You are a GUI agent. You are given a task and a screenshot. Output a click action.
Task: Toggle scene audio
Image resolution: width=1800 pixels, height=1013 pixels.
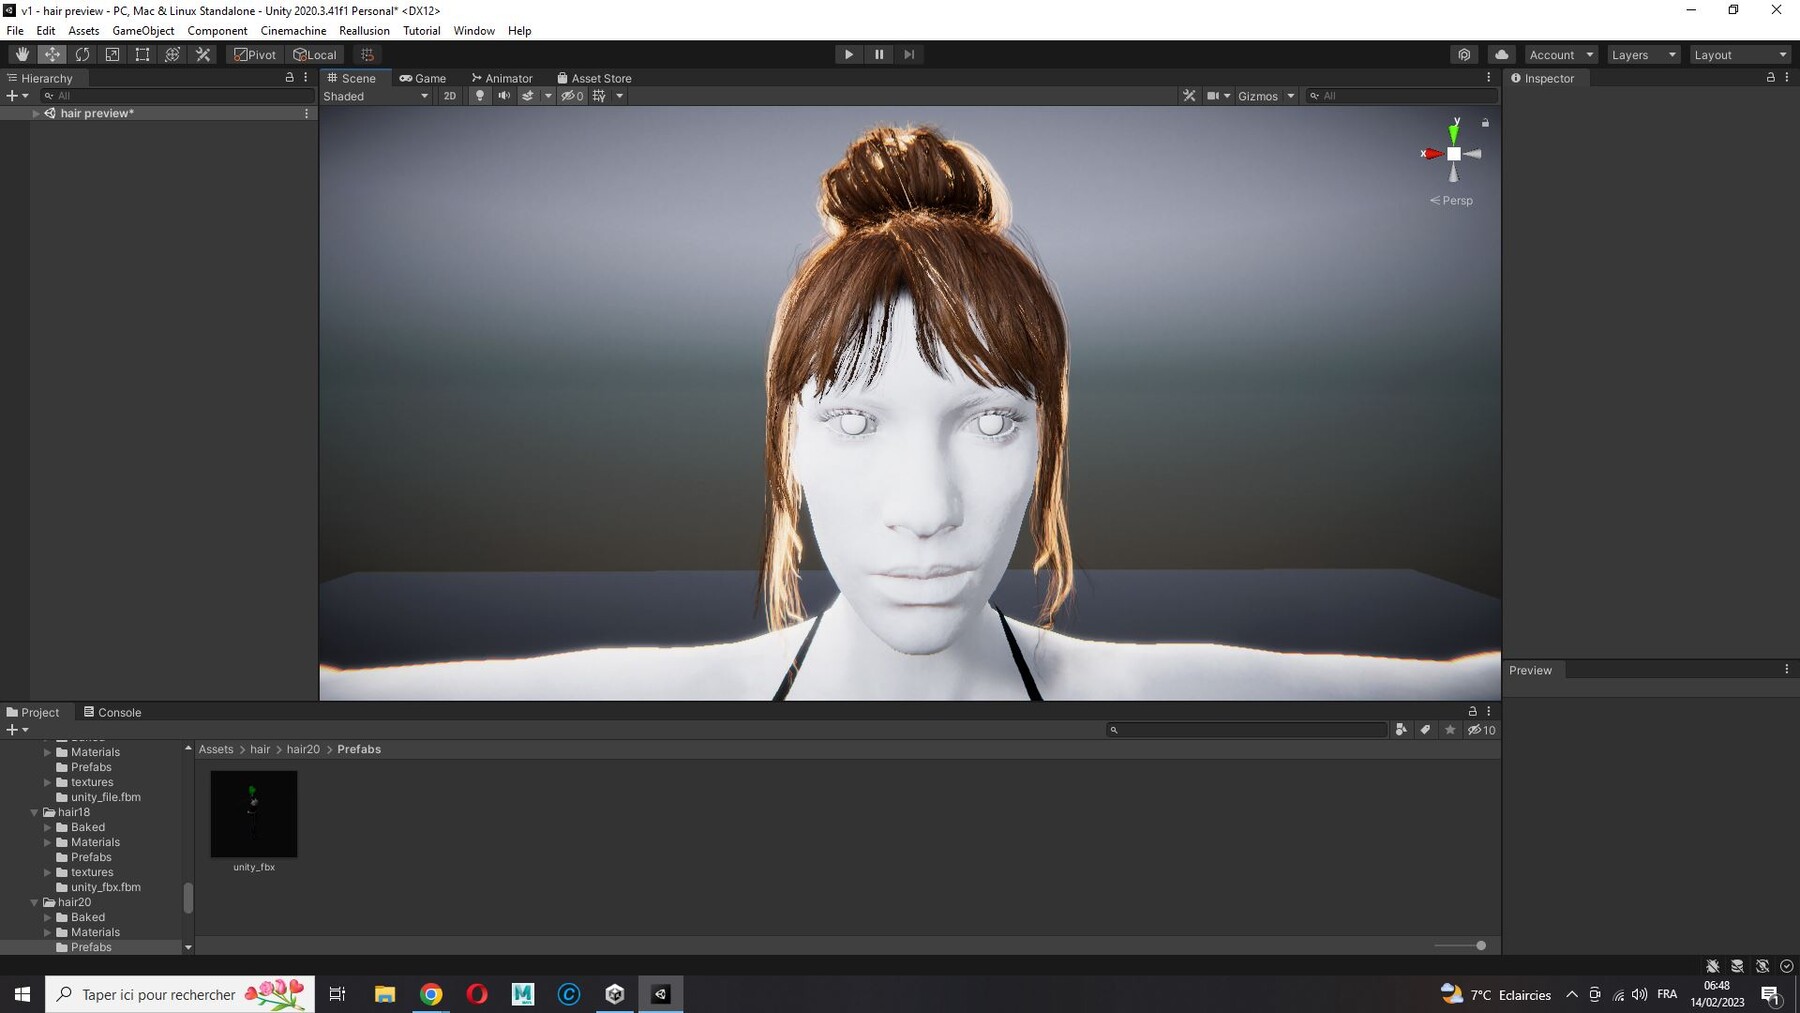(x=504, y=96)
